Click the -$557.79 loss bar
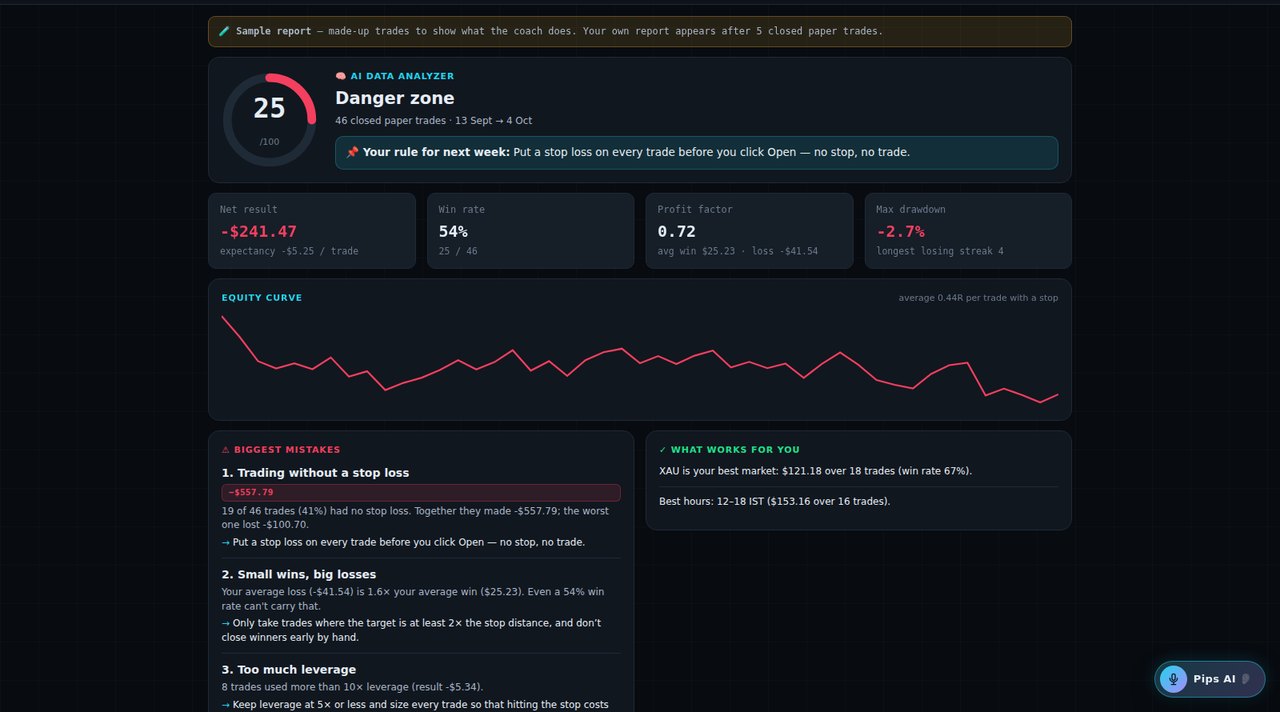 point(421,493)
